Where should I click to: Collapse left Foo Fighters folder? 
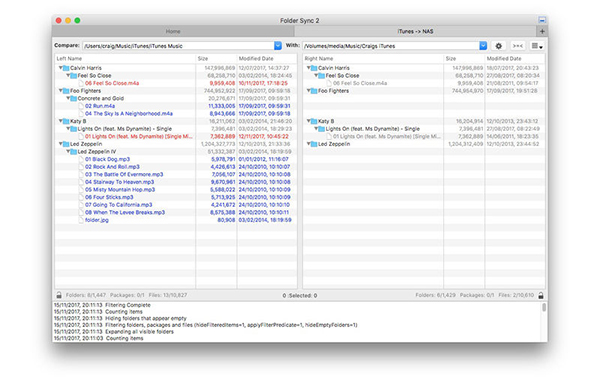60,91
